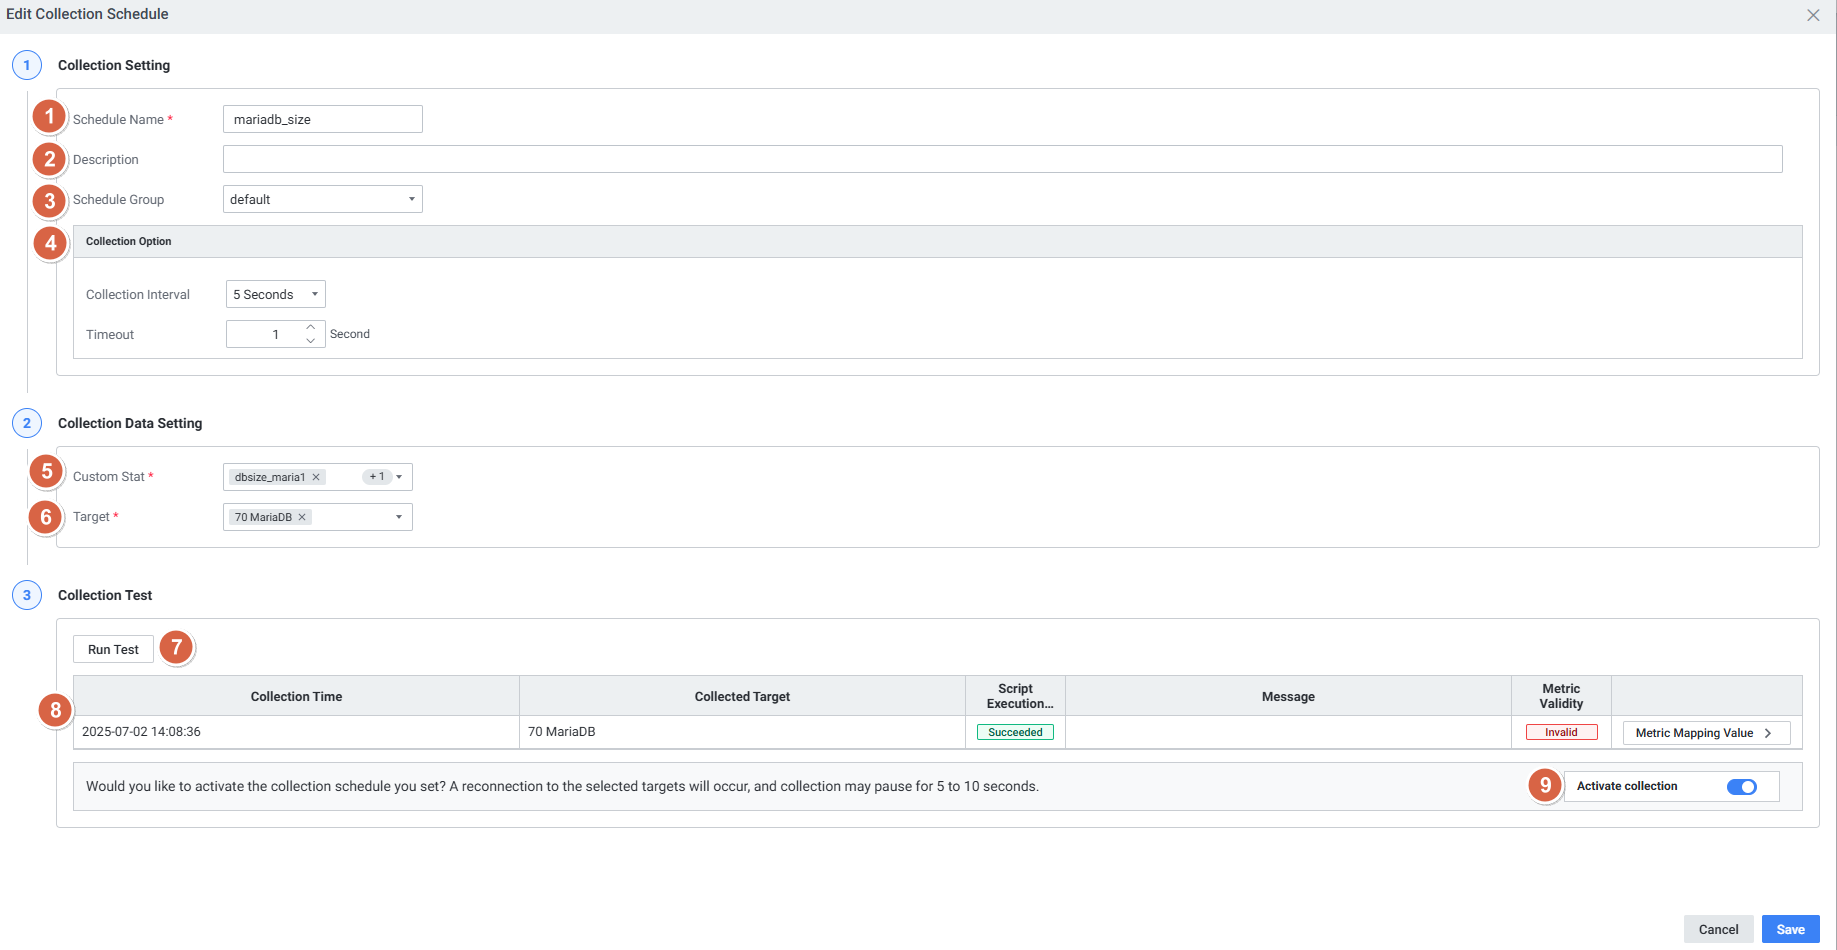Expand the Collection Interval dropdown

click(276, 294)
